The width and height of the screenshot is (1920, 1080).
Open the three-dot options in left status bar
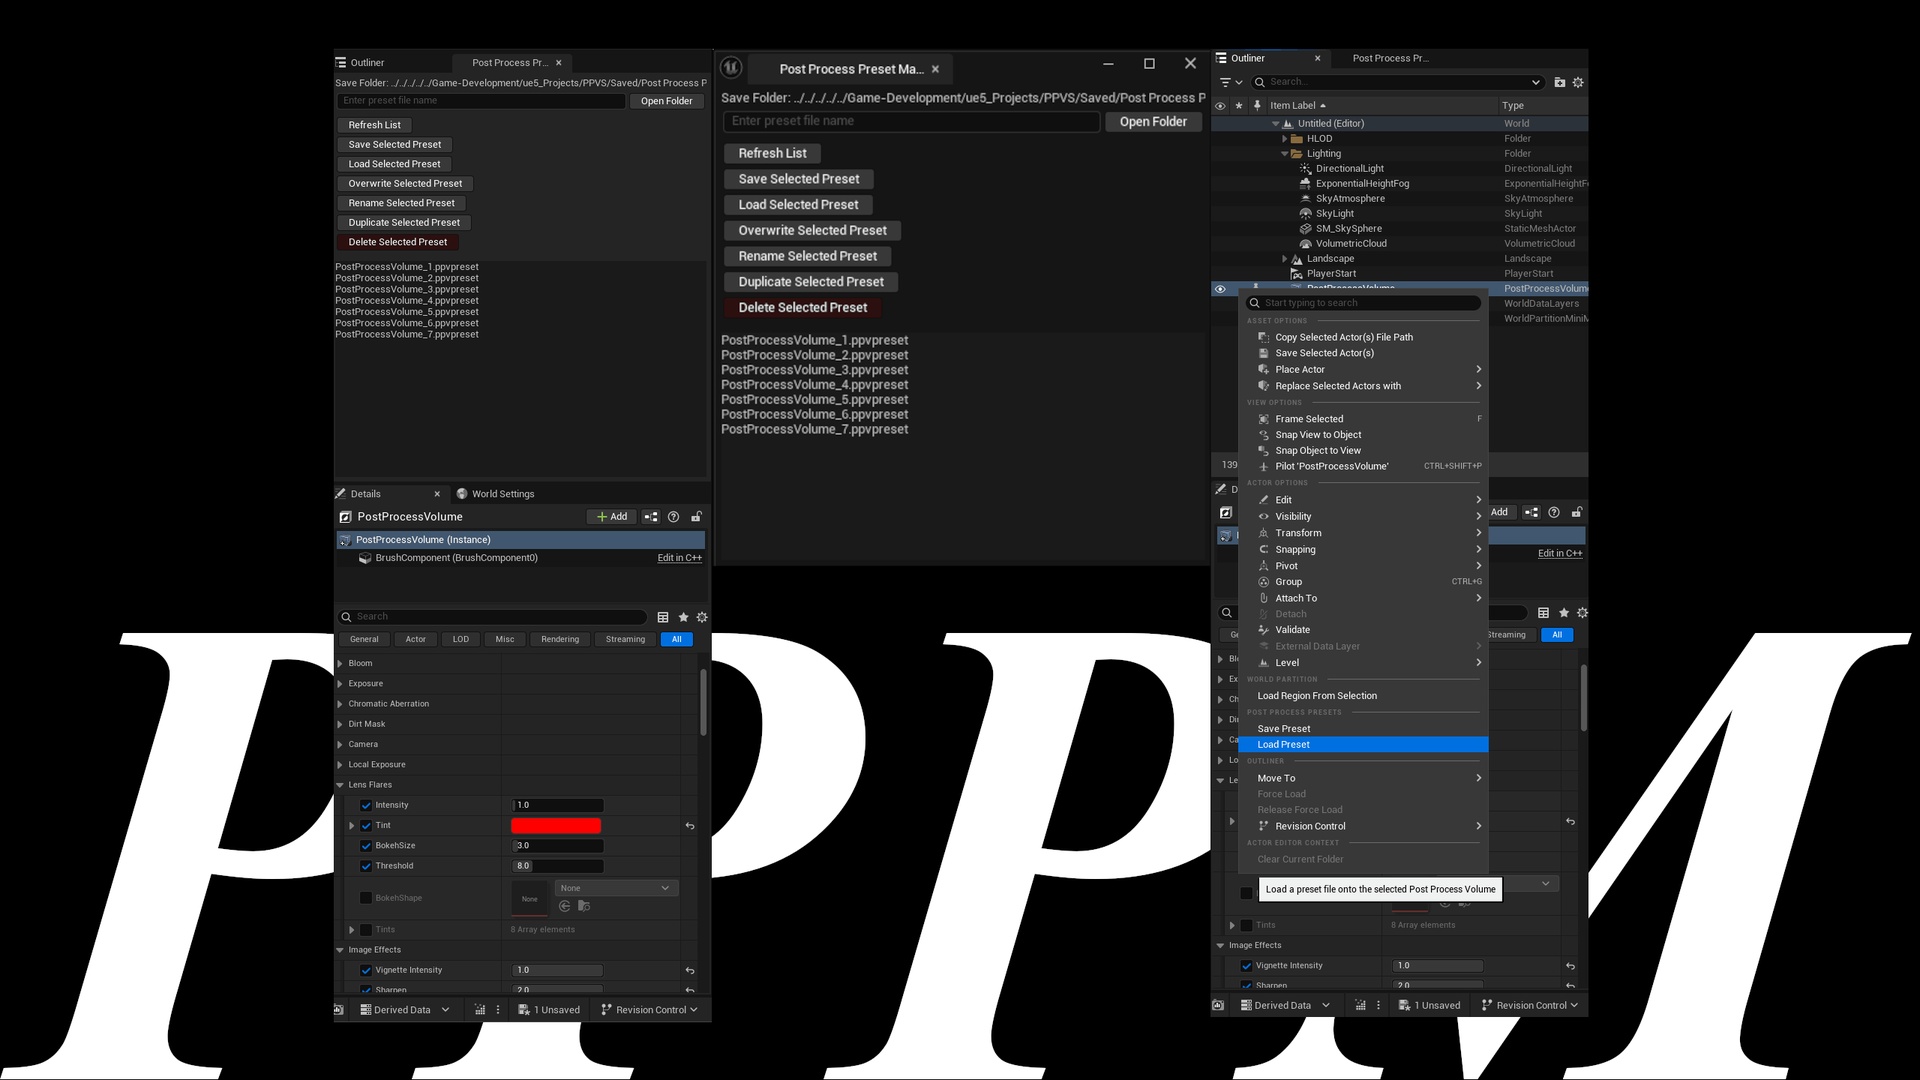pos(498,1010)
